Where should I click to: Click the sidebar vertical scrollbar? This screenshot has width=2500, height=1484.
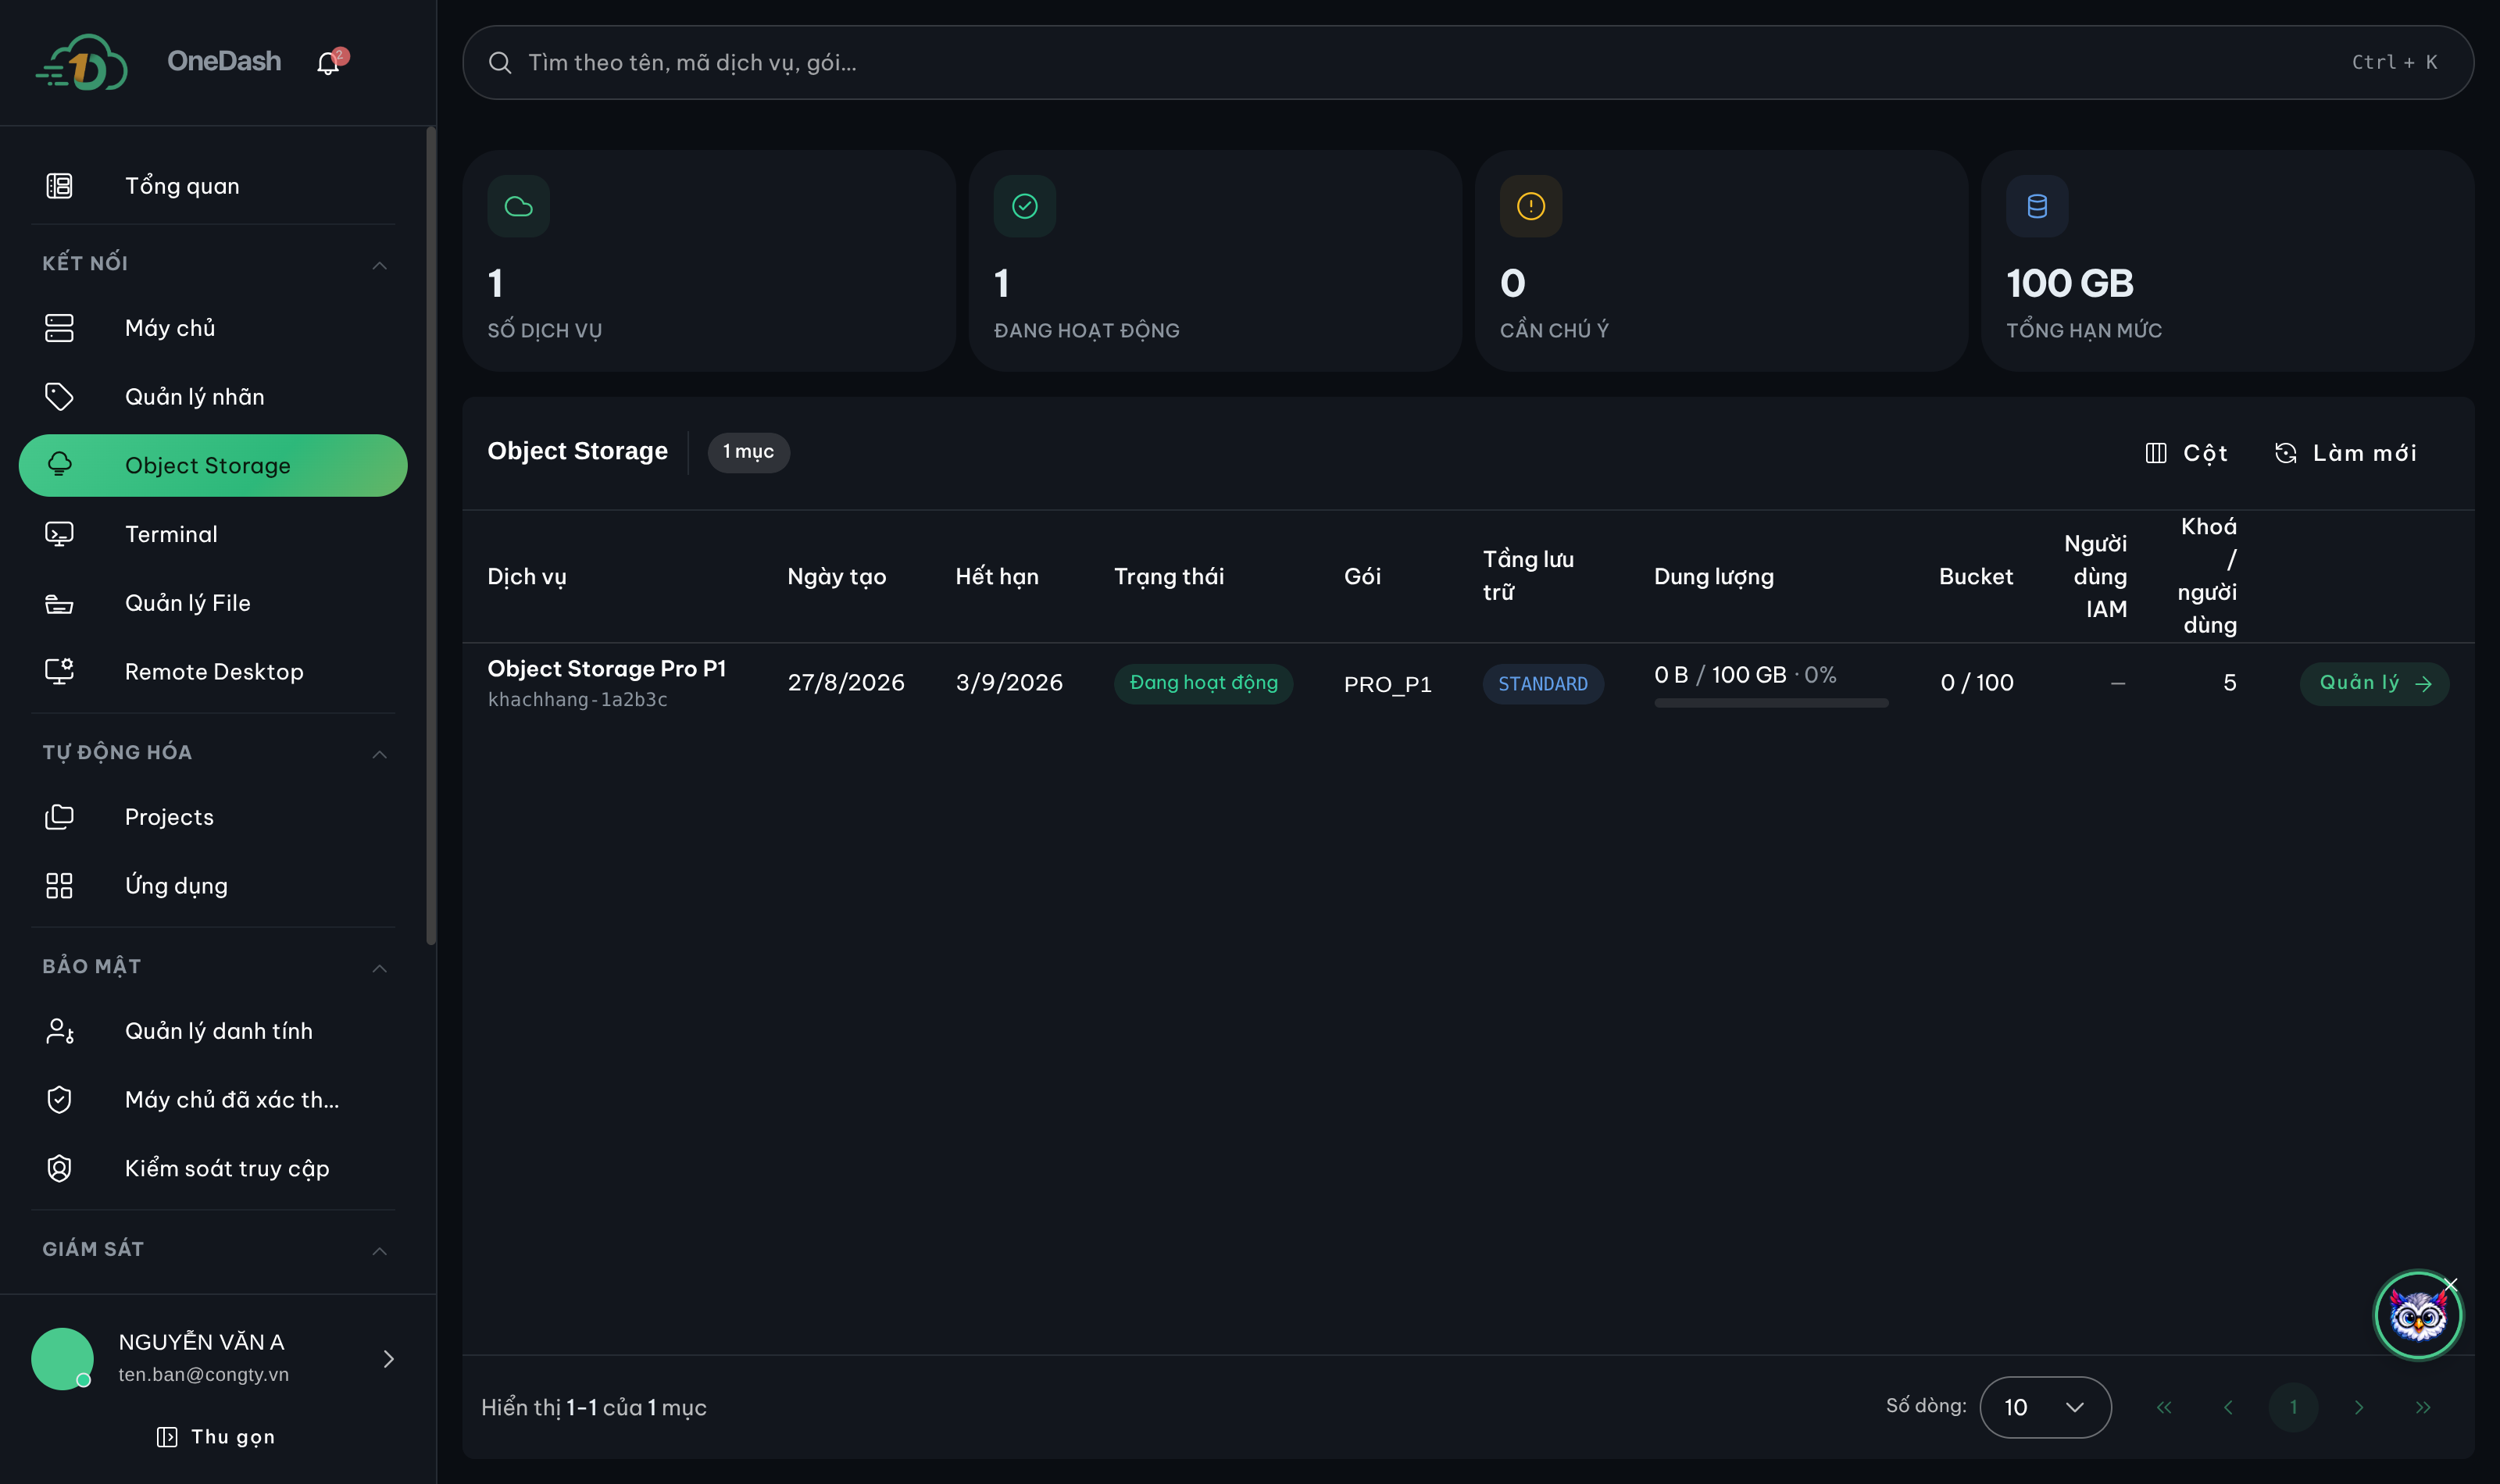coord(431,536)
